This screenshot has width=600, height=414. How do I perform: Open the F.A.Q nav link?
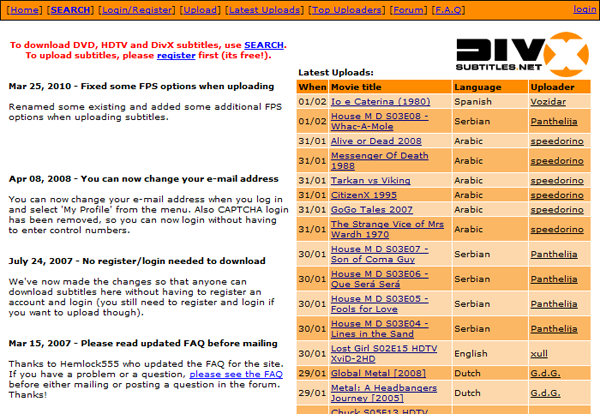(448, 10)
